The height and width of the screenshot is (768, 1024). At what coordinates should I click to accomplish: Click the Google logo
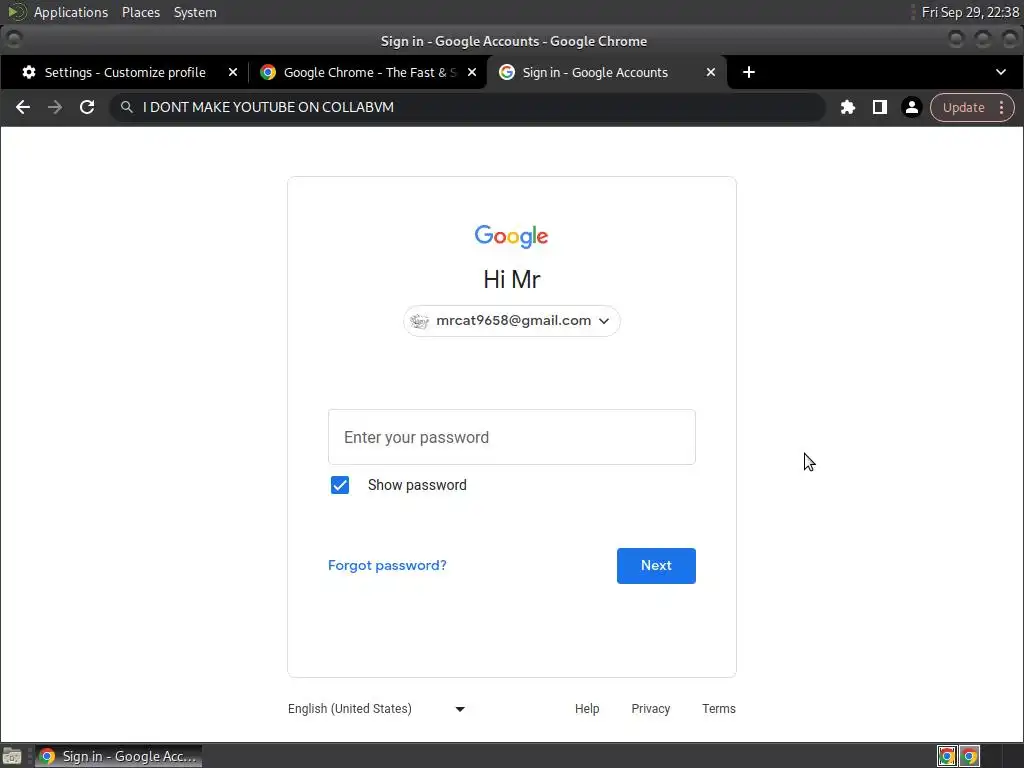click(511, 236)
